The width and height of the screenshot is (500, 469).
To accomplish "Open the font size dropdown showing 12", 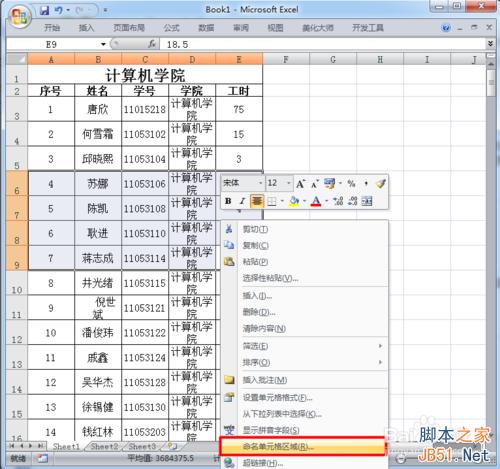I will pyautogui.click(x=288, y=183).
